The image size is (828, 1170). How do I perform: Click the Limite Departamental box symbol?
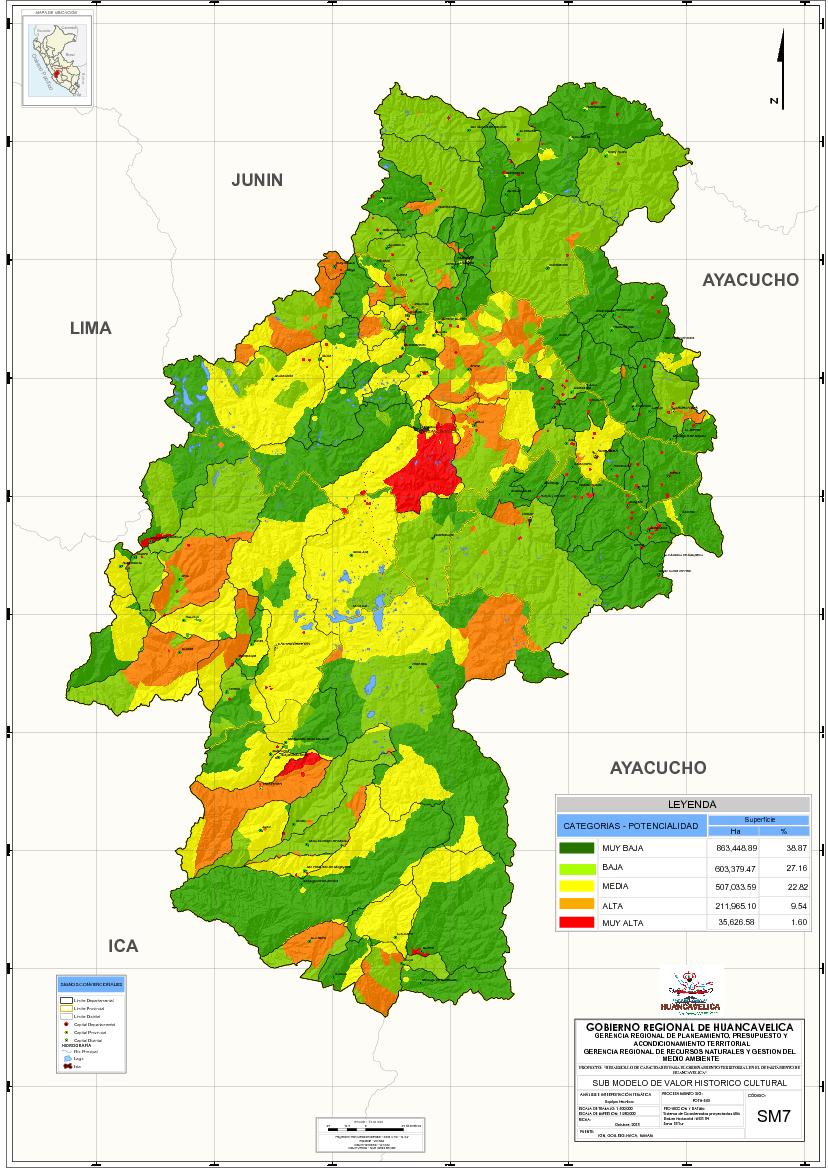click(65, 1000)
